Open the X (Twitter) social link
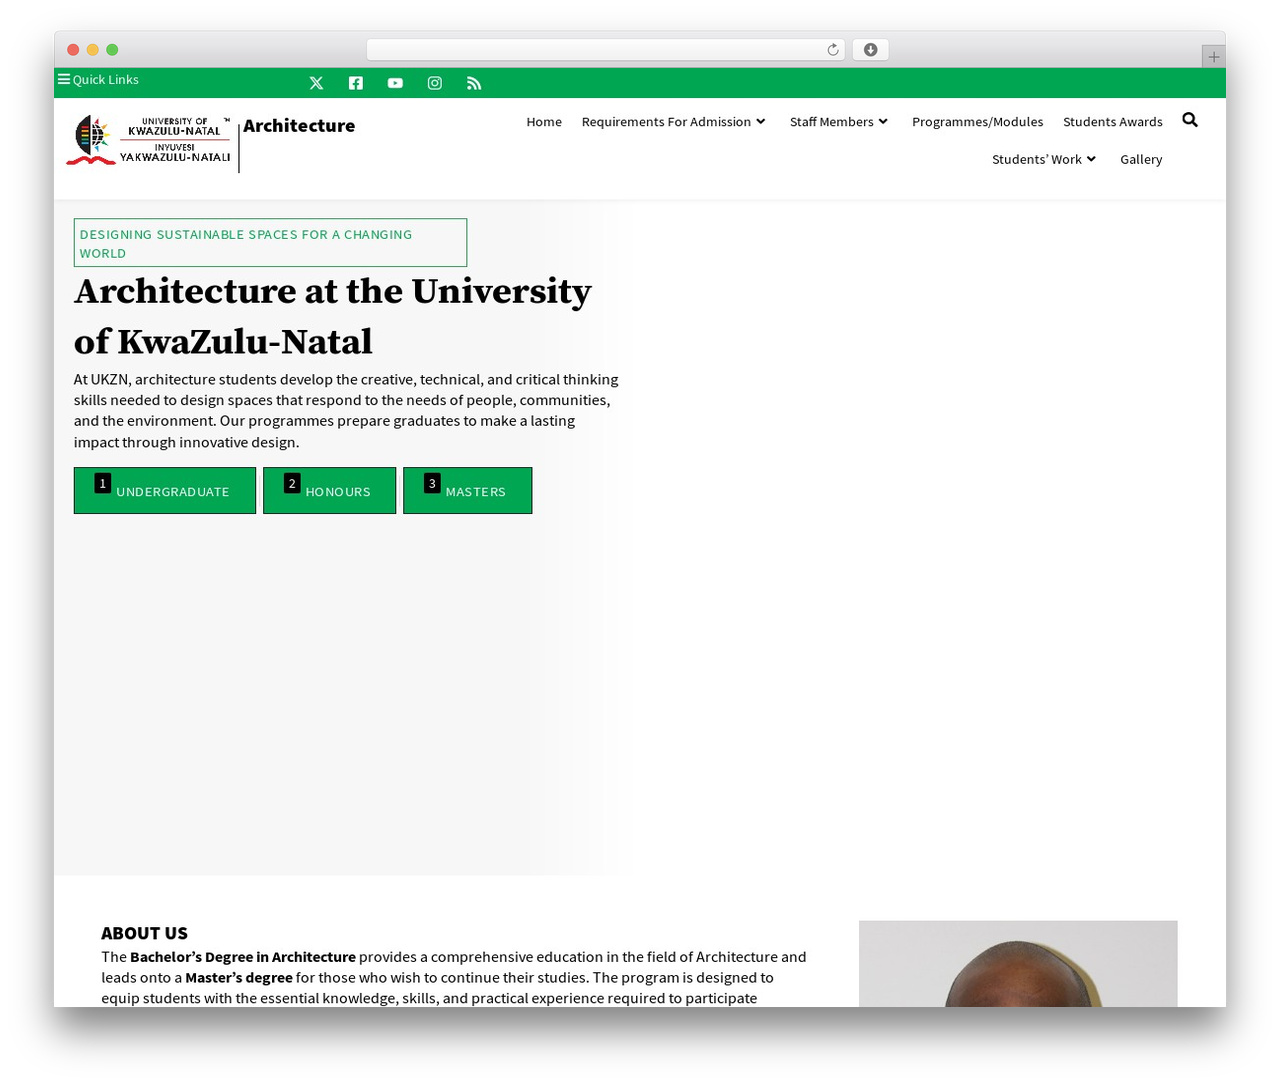Screen dimensions: 1280x1084 pos(316,83)
